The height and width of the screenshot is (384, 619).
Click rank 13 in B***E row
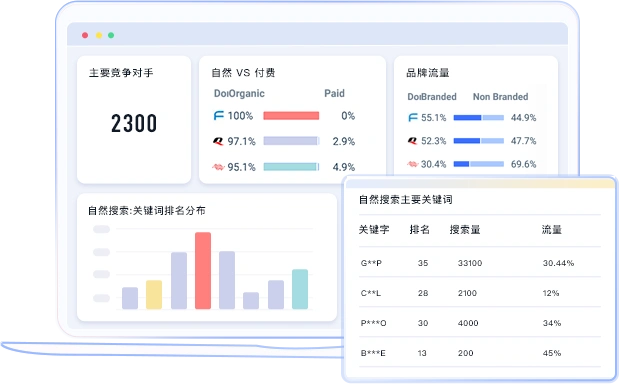click(x=422, y=353)
